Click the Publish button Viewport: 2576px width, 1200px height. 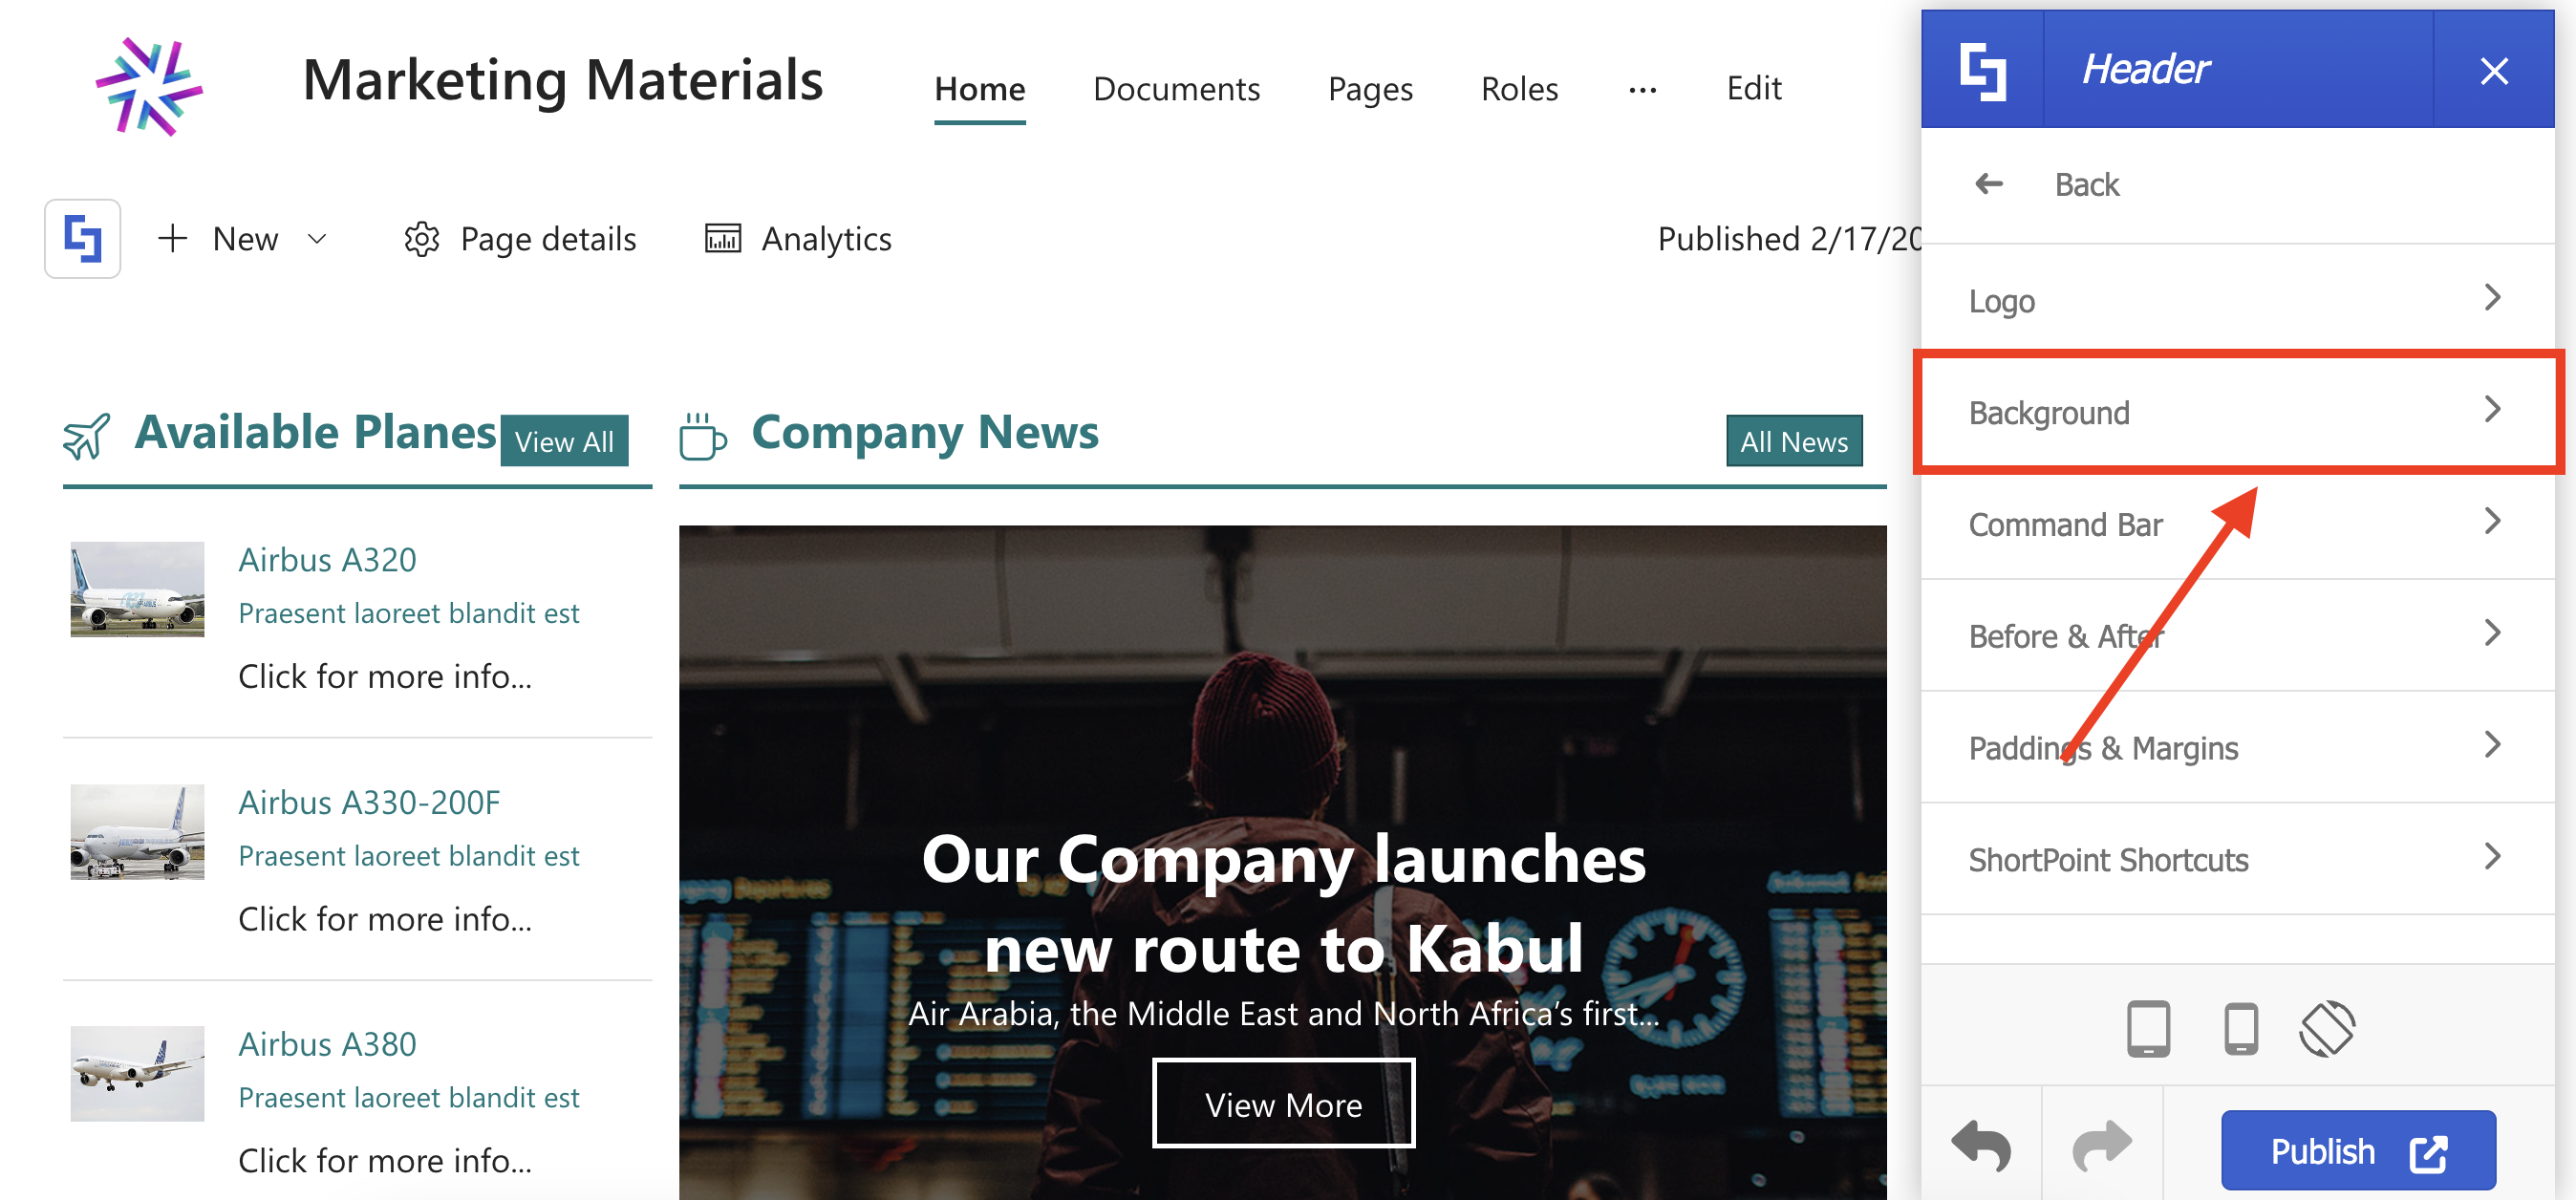(2358, 1151)
